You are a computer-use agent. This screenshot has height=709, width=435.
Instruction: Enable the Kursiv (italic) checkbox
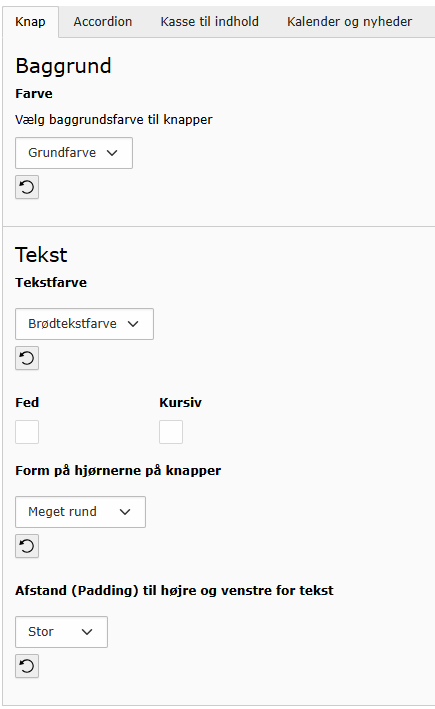[x=171, y=432]
